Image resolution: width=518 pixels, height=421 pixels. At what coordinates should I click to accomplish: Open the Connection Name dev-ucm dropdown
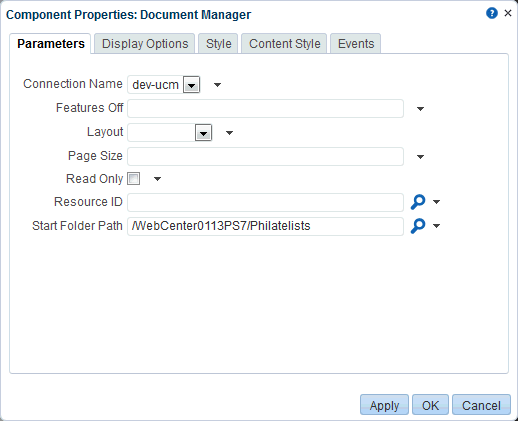pos(191,85)
